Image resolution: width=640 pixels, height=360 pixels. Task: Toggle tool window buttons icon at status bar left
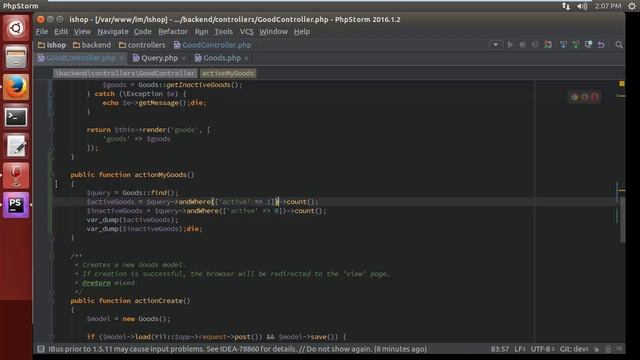[41, 349]
